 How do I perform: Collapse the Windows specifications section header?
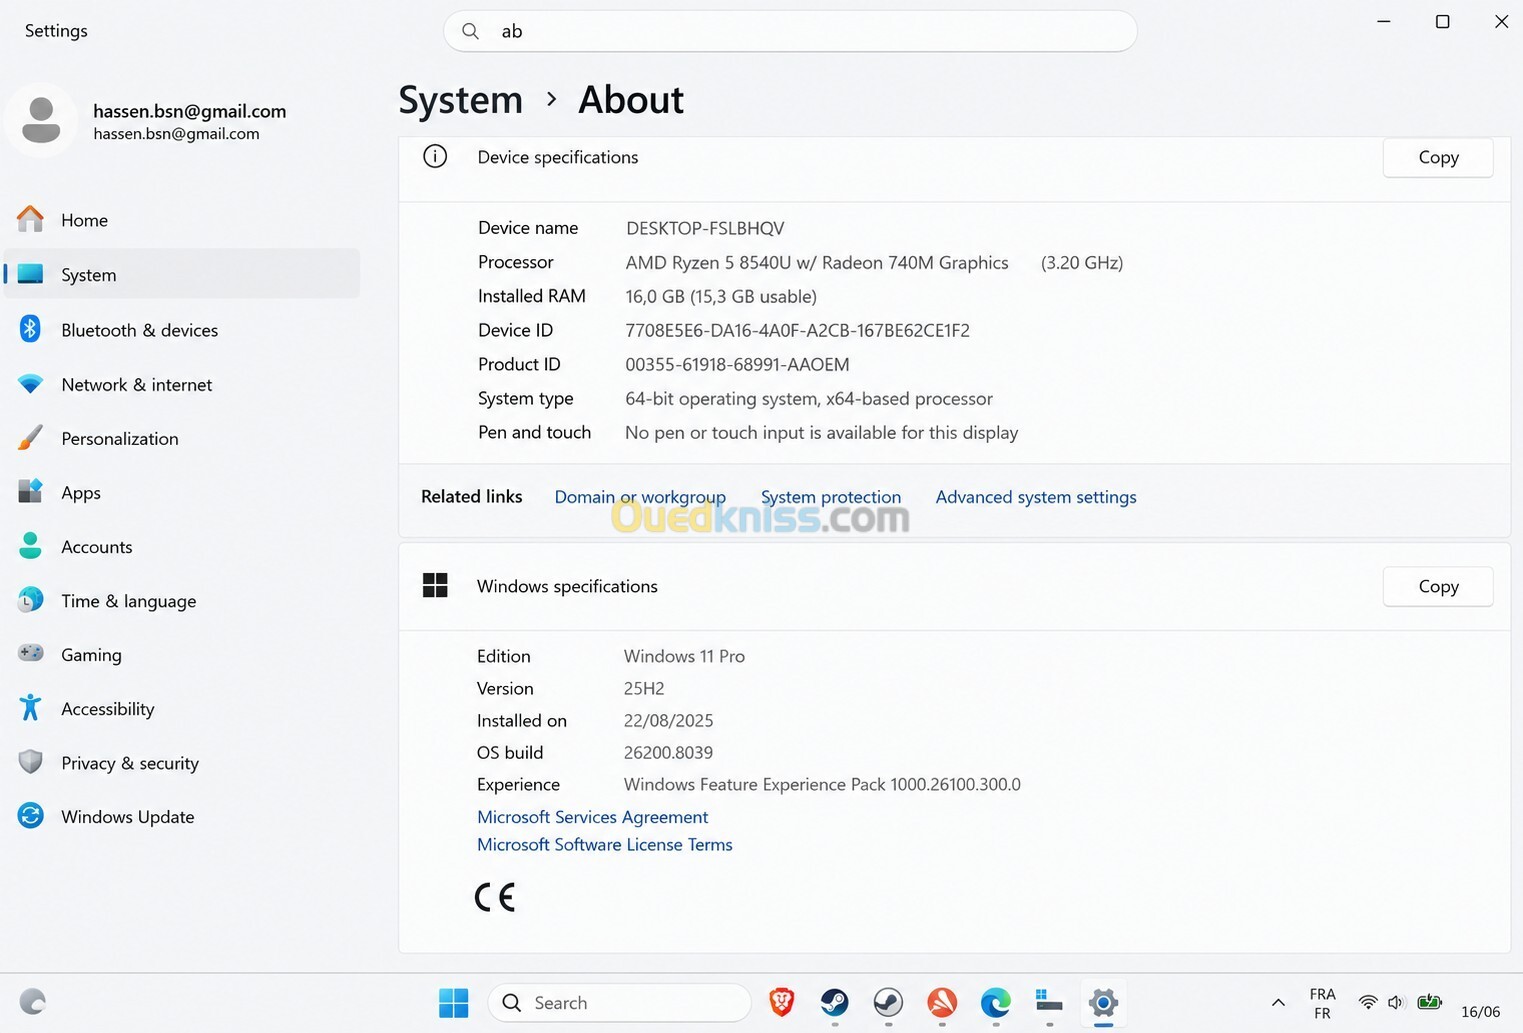(954, 586)
